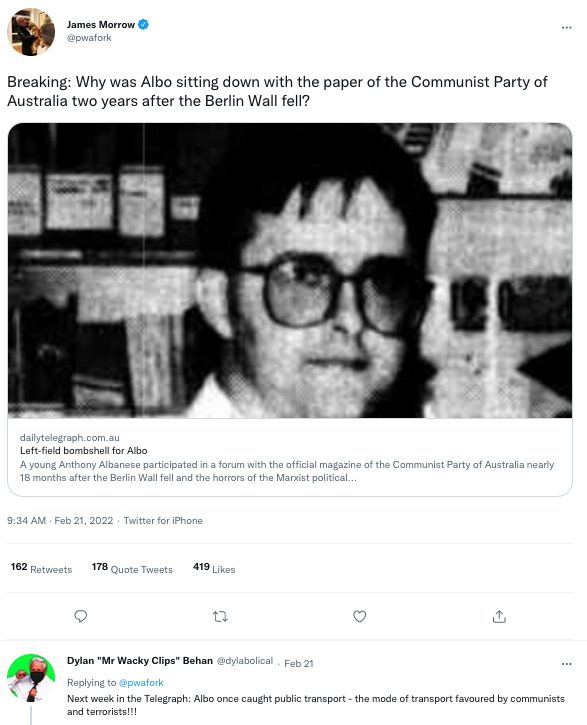587x725 pixels.
Task: Like the tweet with heart icon
Action: pyautogui.click(x=360, y=616)
